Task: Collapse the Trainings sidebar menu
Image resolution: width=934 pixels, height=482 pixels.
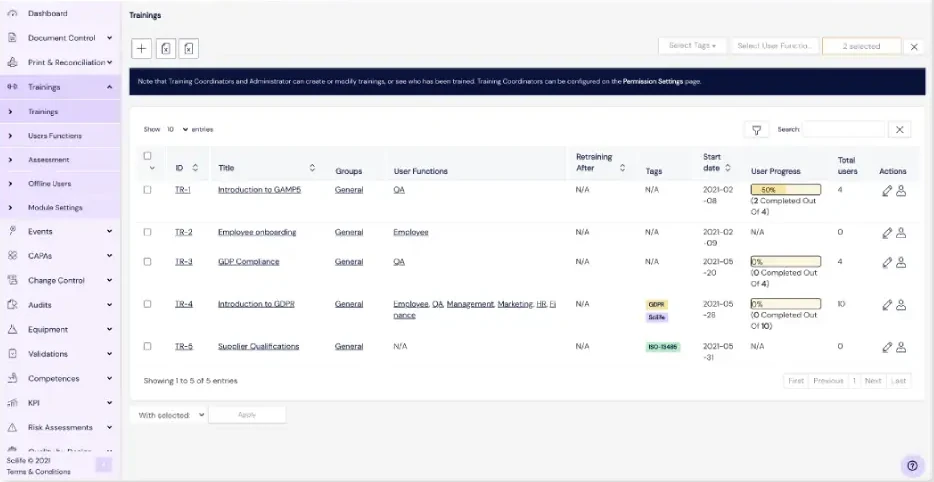Action: pos(60,87)
